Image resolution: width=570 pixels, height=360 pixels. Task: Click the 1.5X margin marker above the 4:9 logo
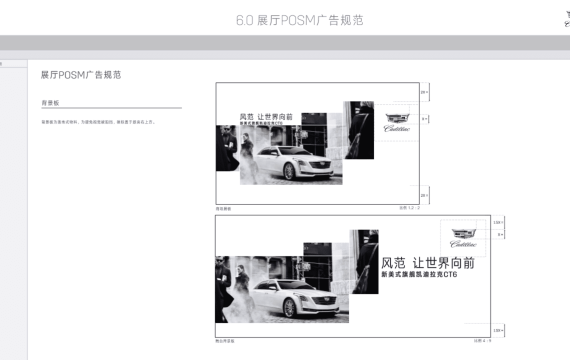(498, 222)
